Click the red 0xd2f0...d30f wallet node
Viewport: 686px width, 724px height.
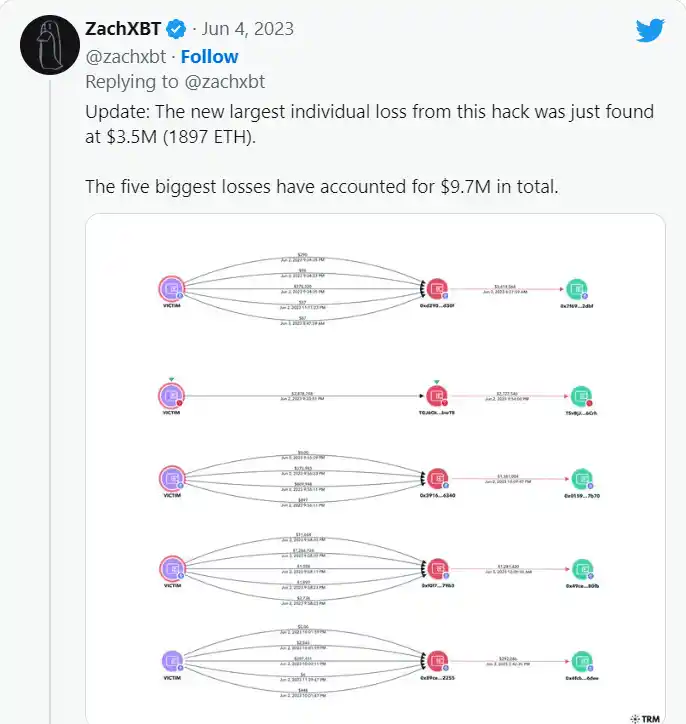point(437,289)
